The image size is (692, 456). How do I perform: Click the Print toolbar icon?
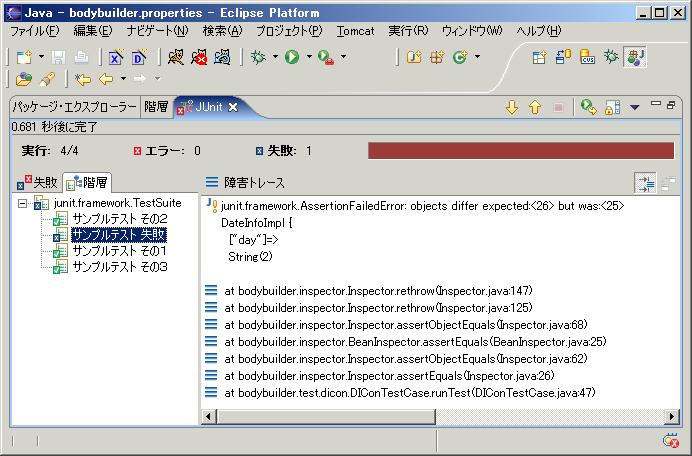click(x=81, y=57)
